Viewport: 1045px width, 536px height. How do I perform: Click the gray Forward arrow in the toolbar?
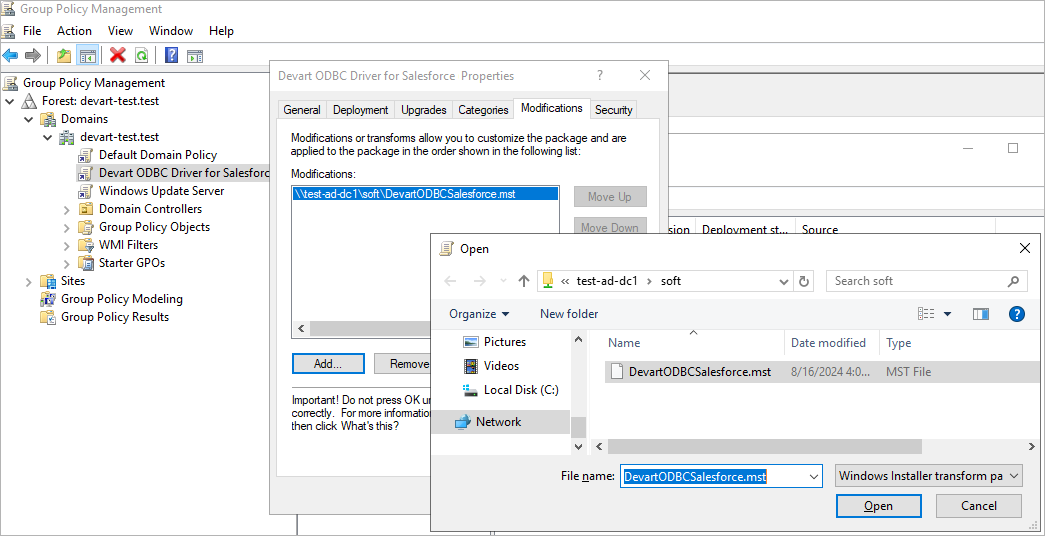point(33,55)
